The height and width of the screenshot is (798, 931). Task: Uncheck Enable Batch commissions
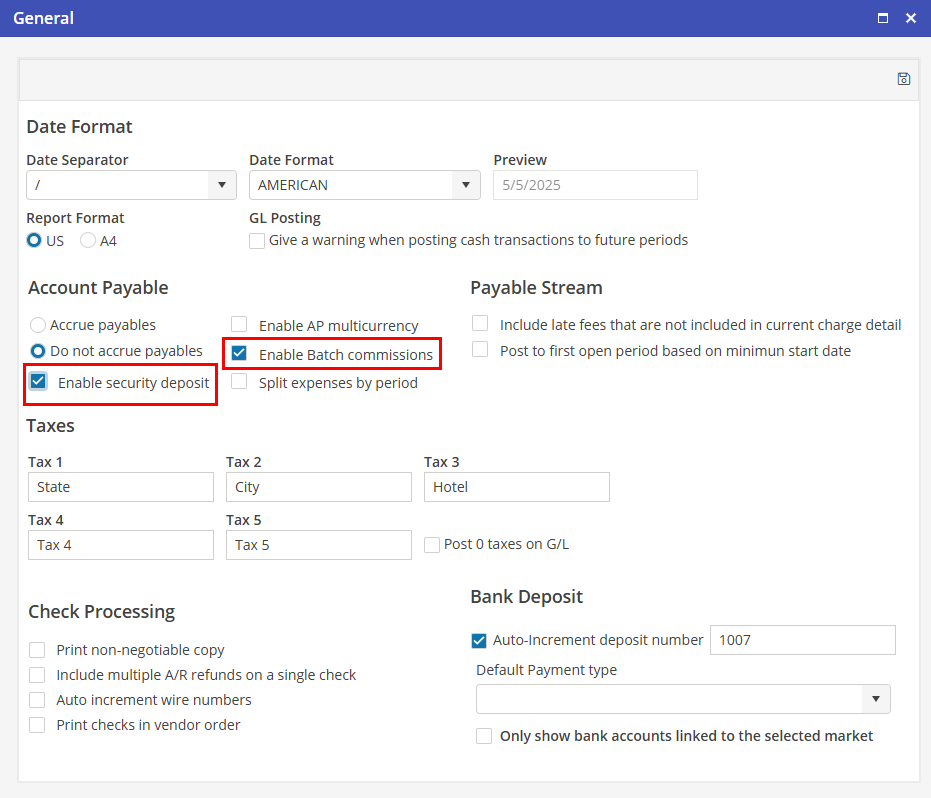(x=239, y=354)
